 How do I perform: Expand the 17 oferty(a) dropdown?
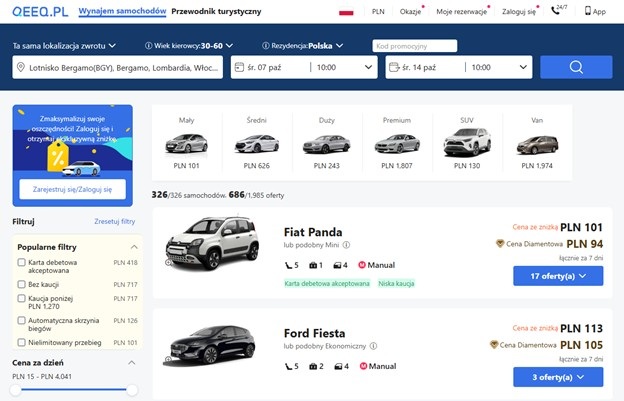[x=558, y=276]
